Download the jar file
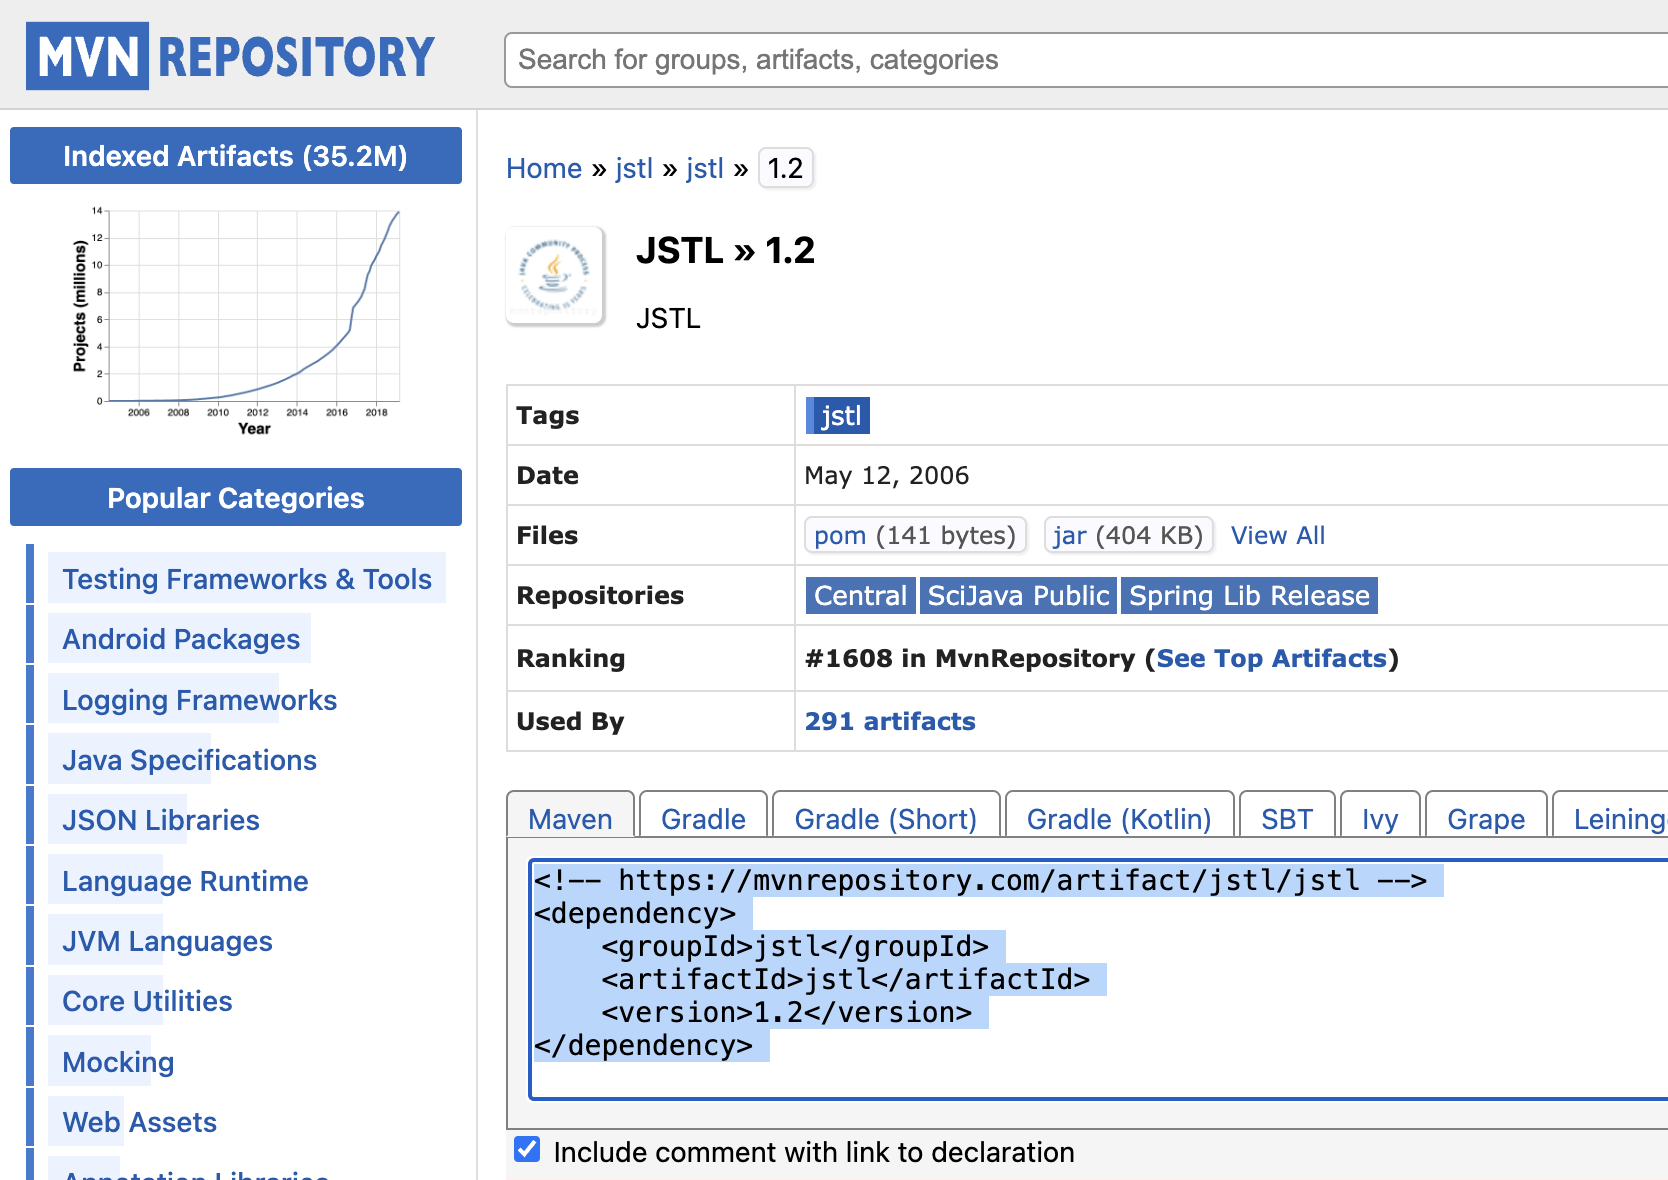 pos(1128,535)
